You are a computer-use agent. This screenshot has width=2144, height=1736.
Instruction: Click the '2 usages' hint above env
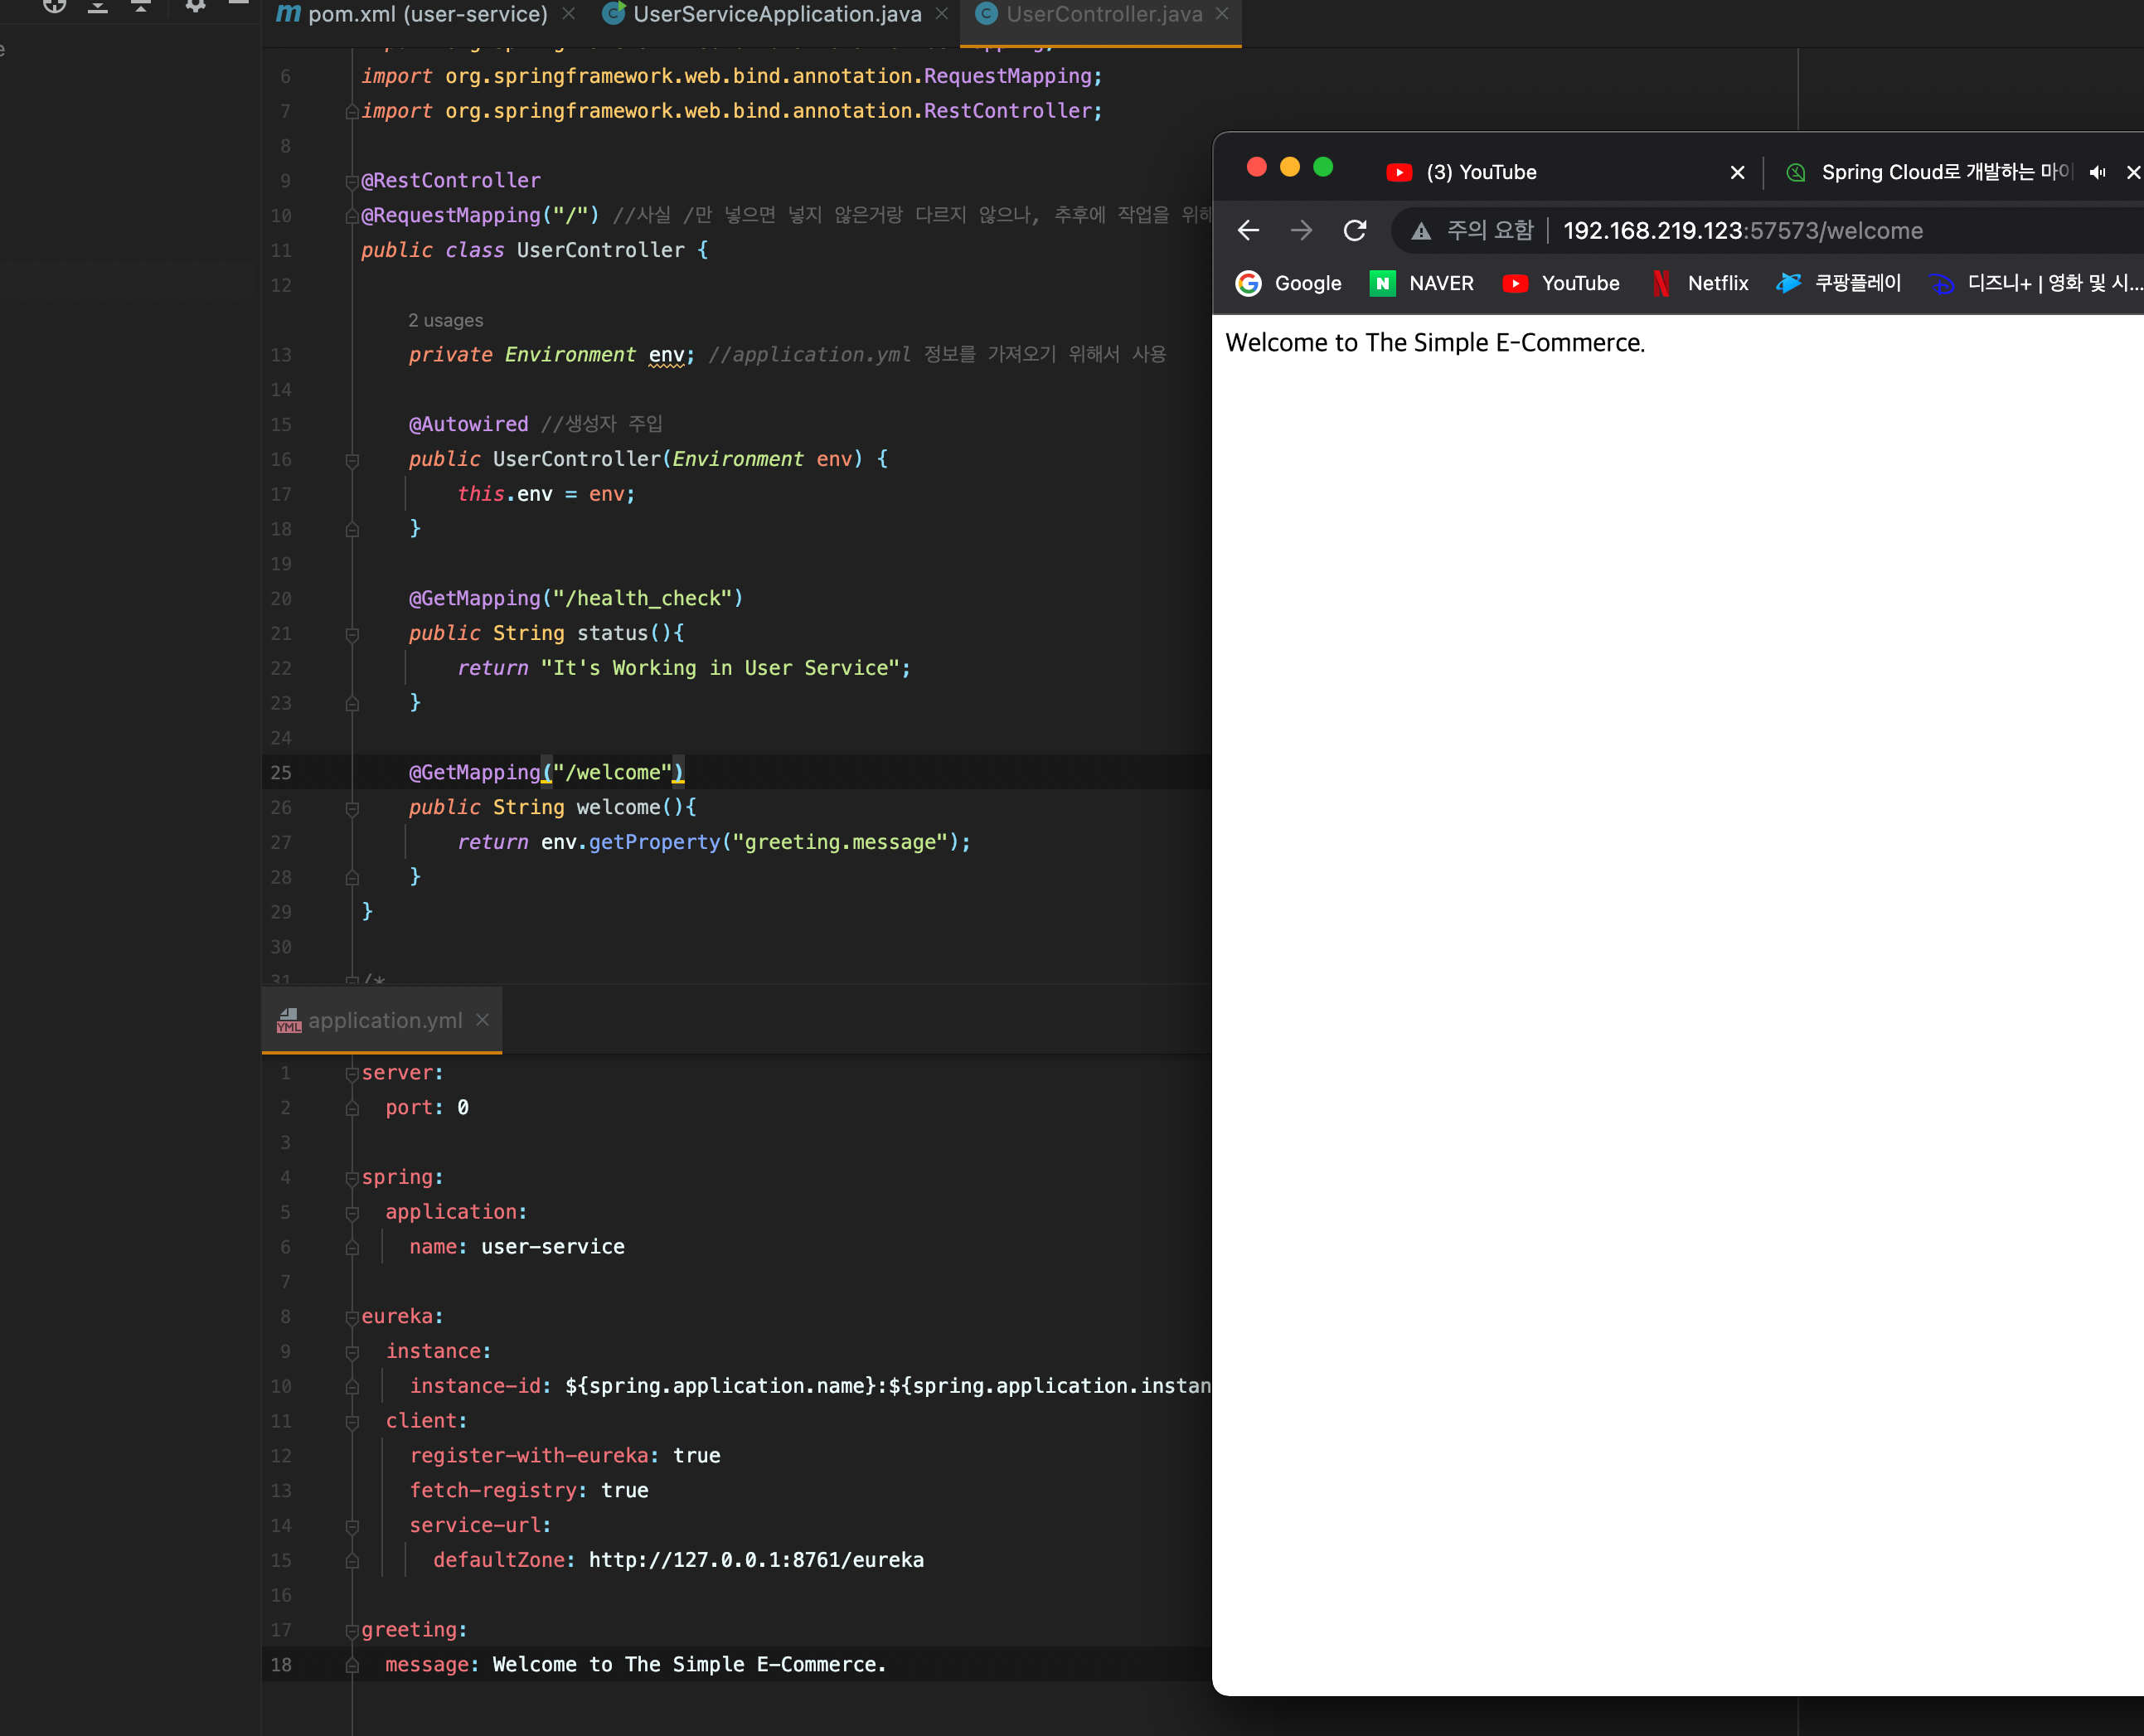pos(445,320)
